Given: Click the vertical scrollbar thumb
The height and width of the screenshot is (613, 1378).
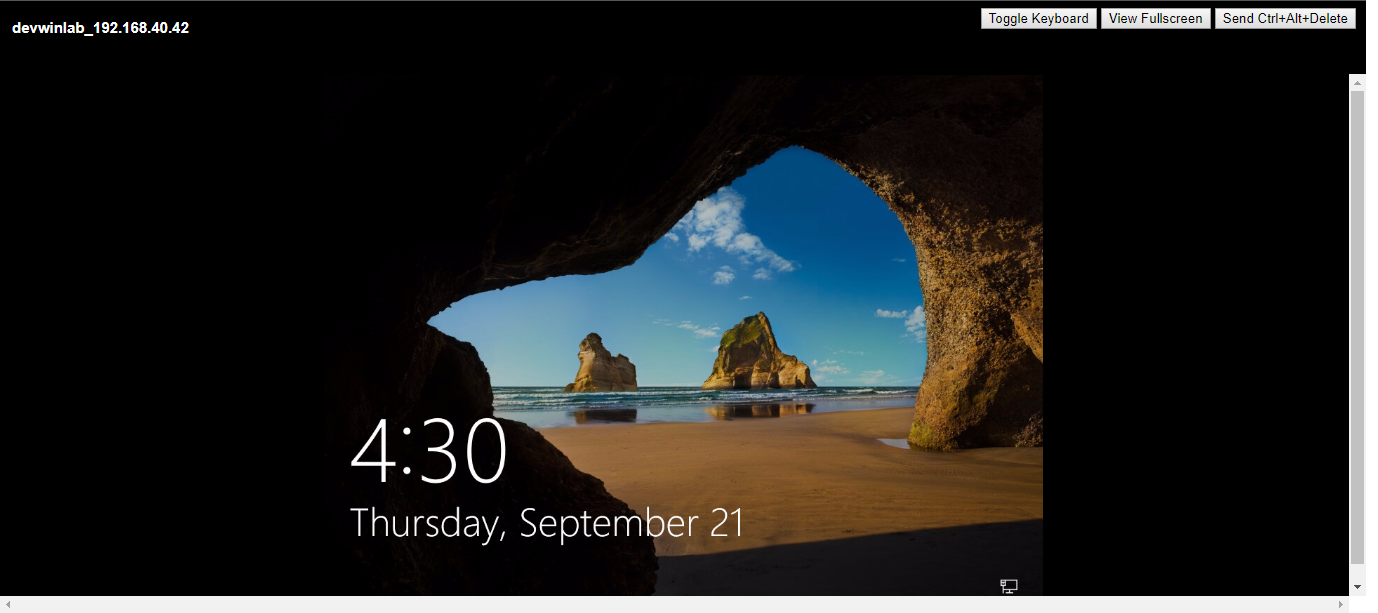Looking at the screenshot, I should (1357, 327).
